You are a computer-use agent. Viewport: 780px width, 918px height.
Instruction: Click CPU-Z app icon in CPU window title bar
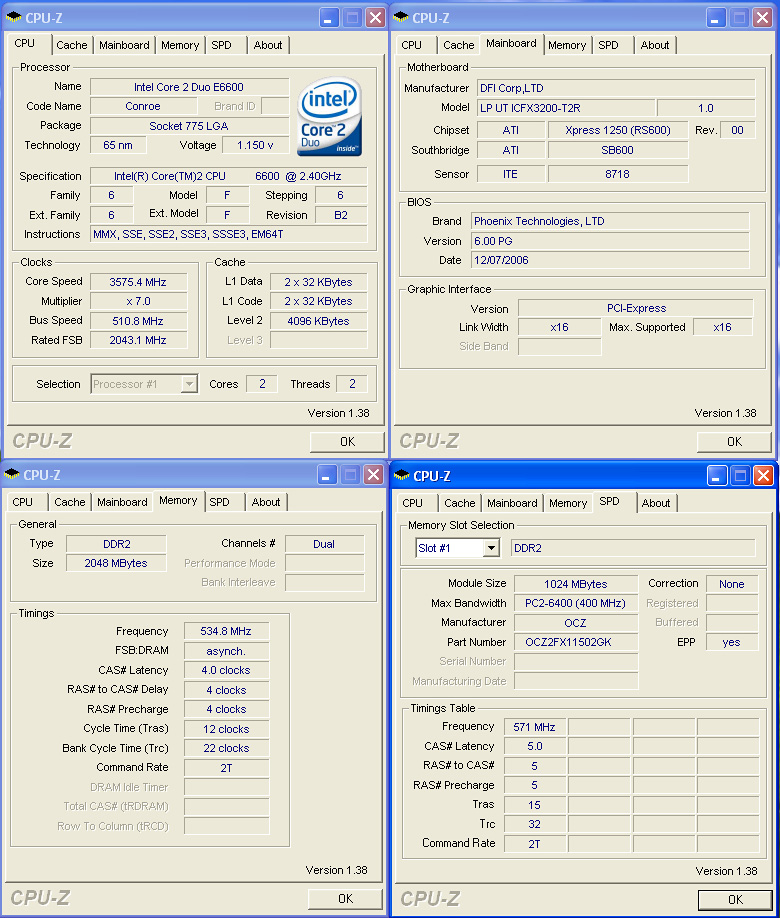[x=13, y=18]
